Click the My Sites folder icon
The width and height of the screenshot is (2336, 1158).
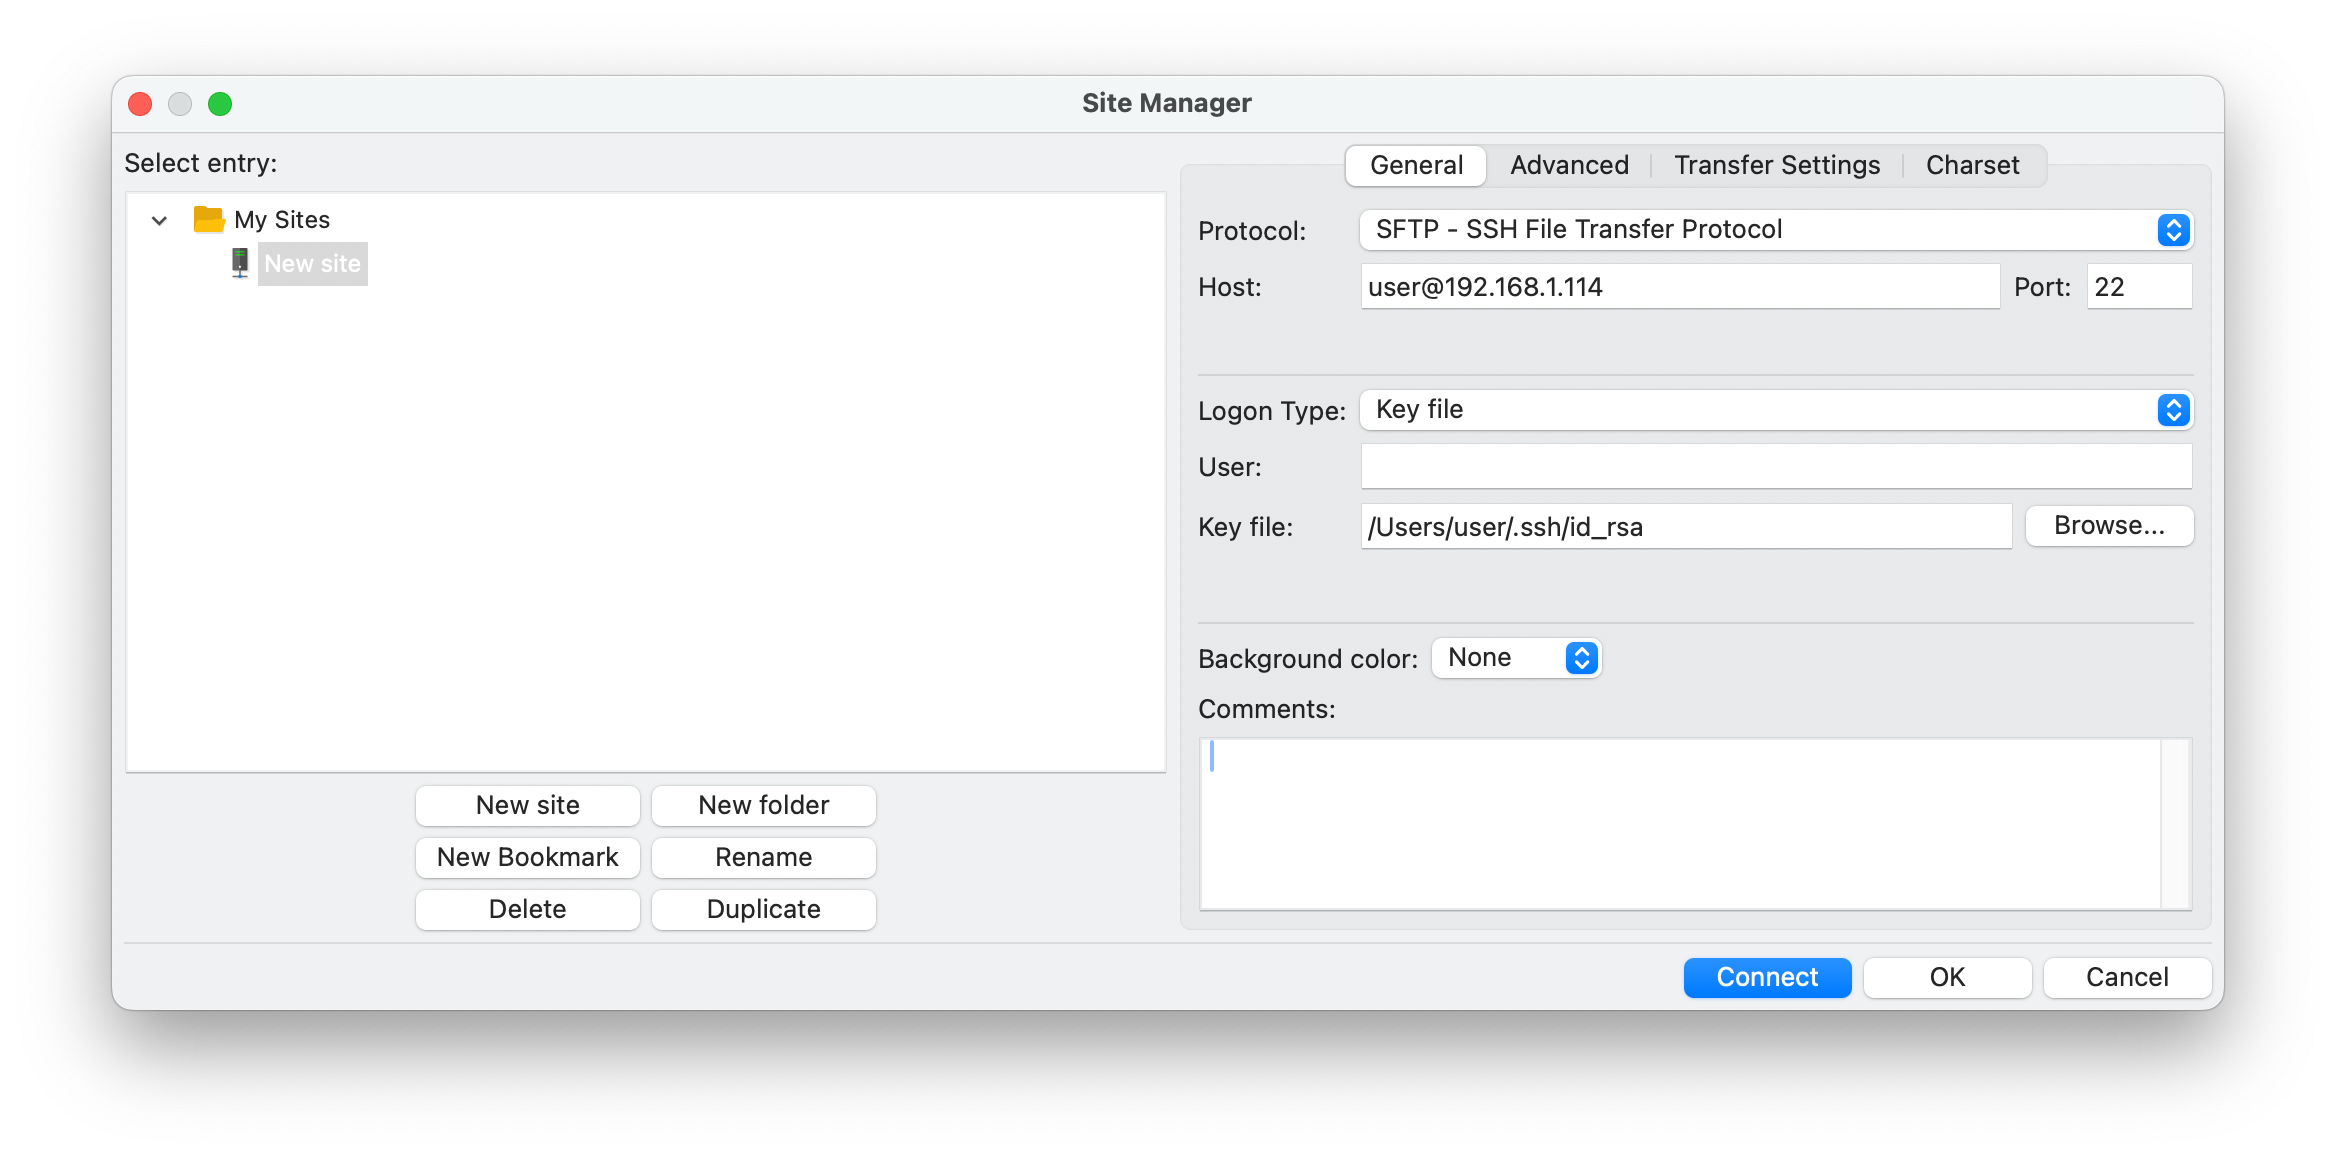pos(208,220)
